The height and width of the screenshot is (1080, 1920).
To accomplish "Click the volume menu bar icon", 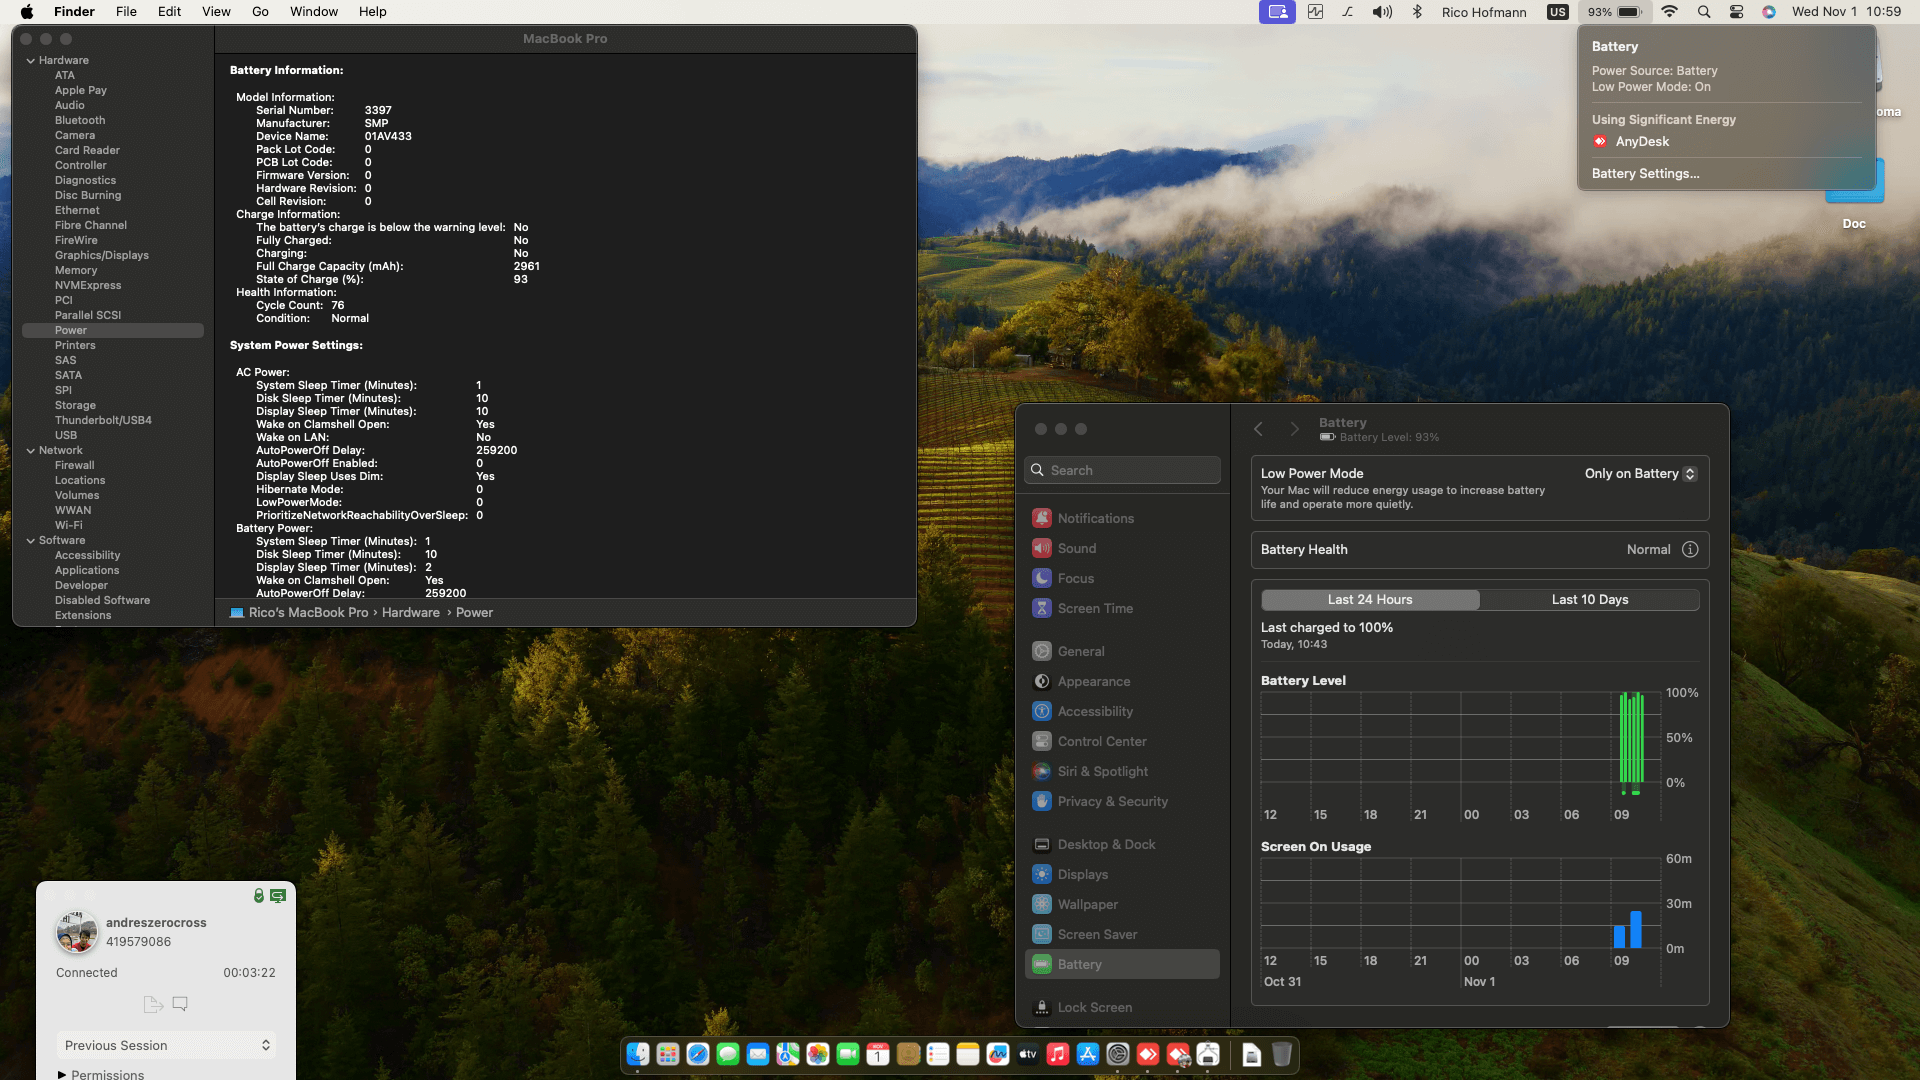I will (1382, 12).
